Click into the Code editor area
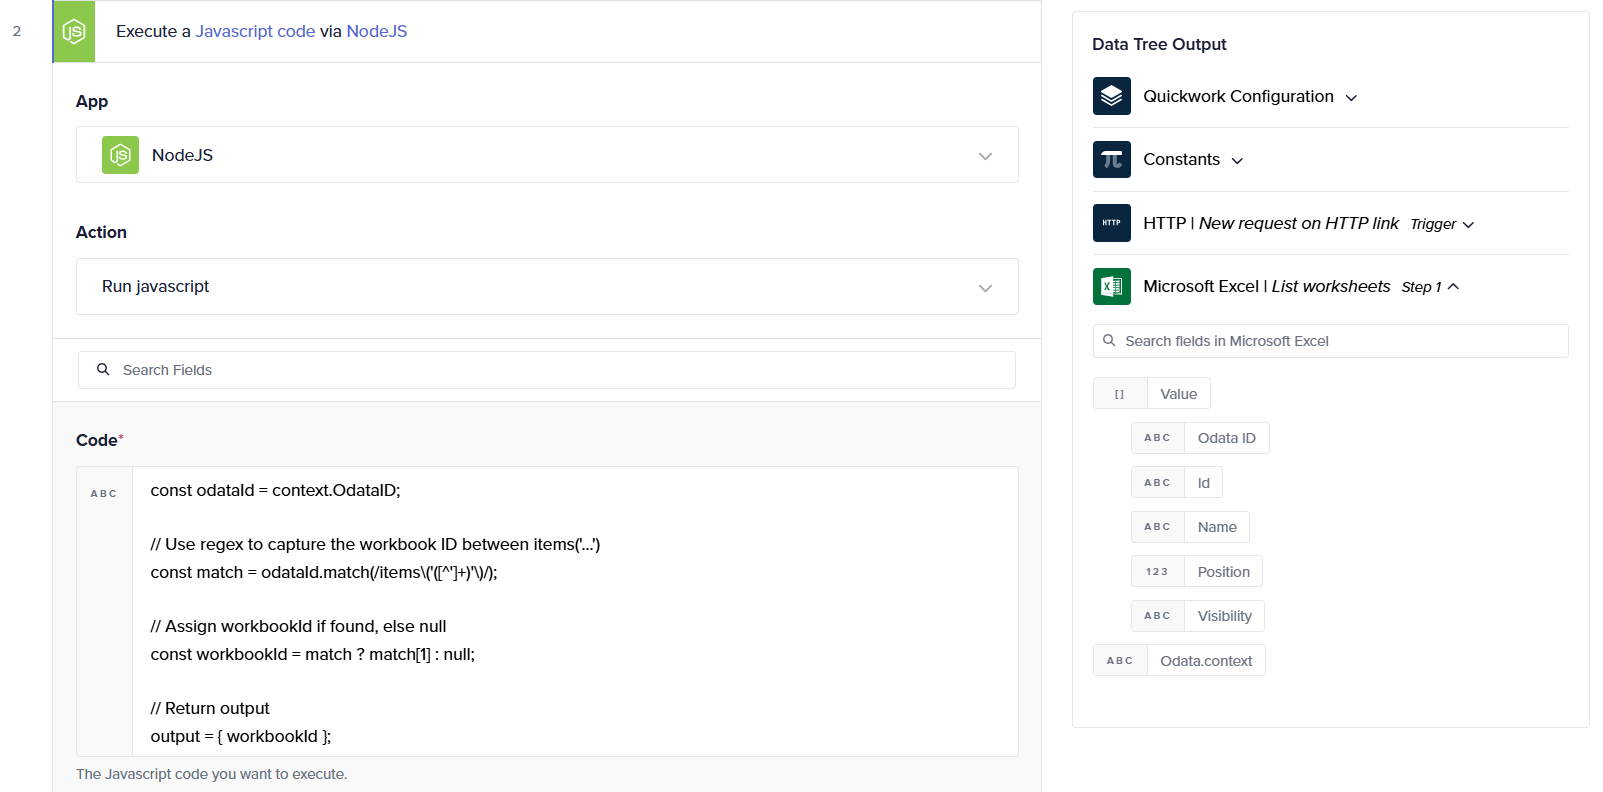This screenshot has height=792, width=1603. pyautogui.click(x=575, y=612)
